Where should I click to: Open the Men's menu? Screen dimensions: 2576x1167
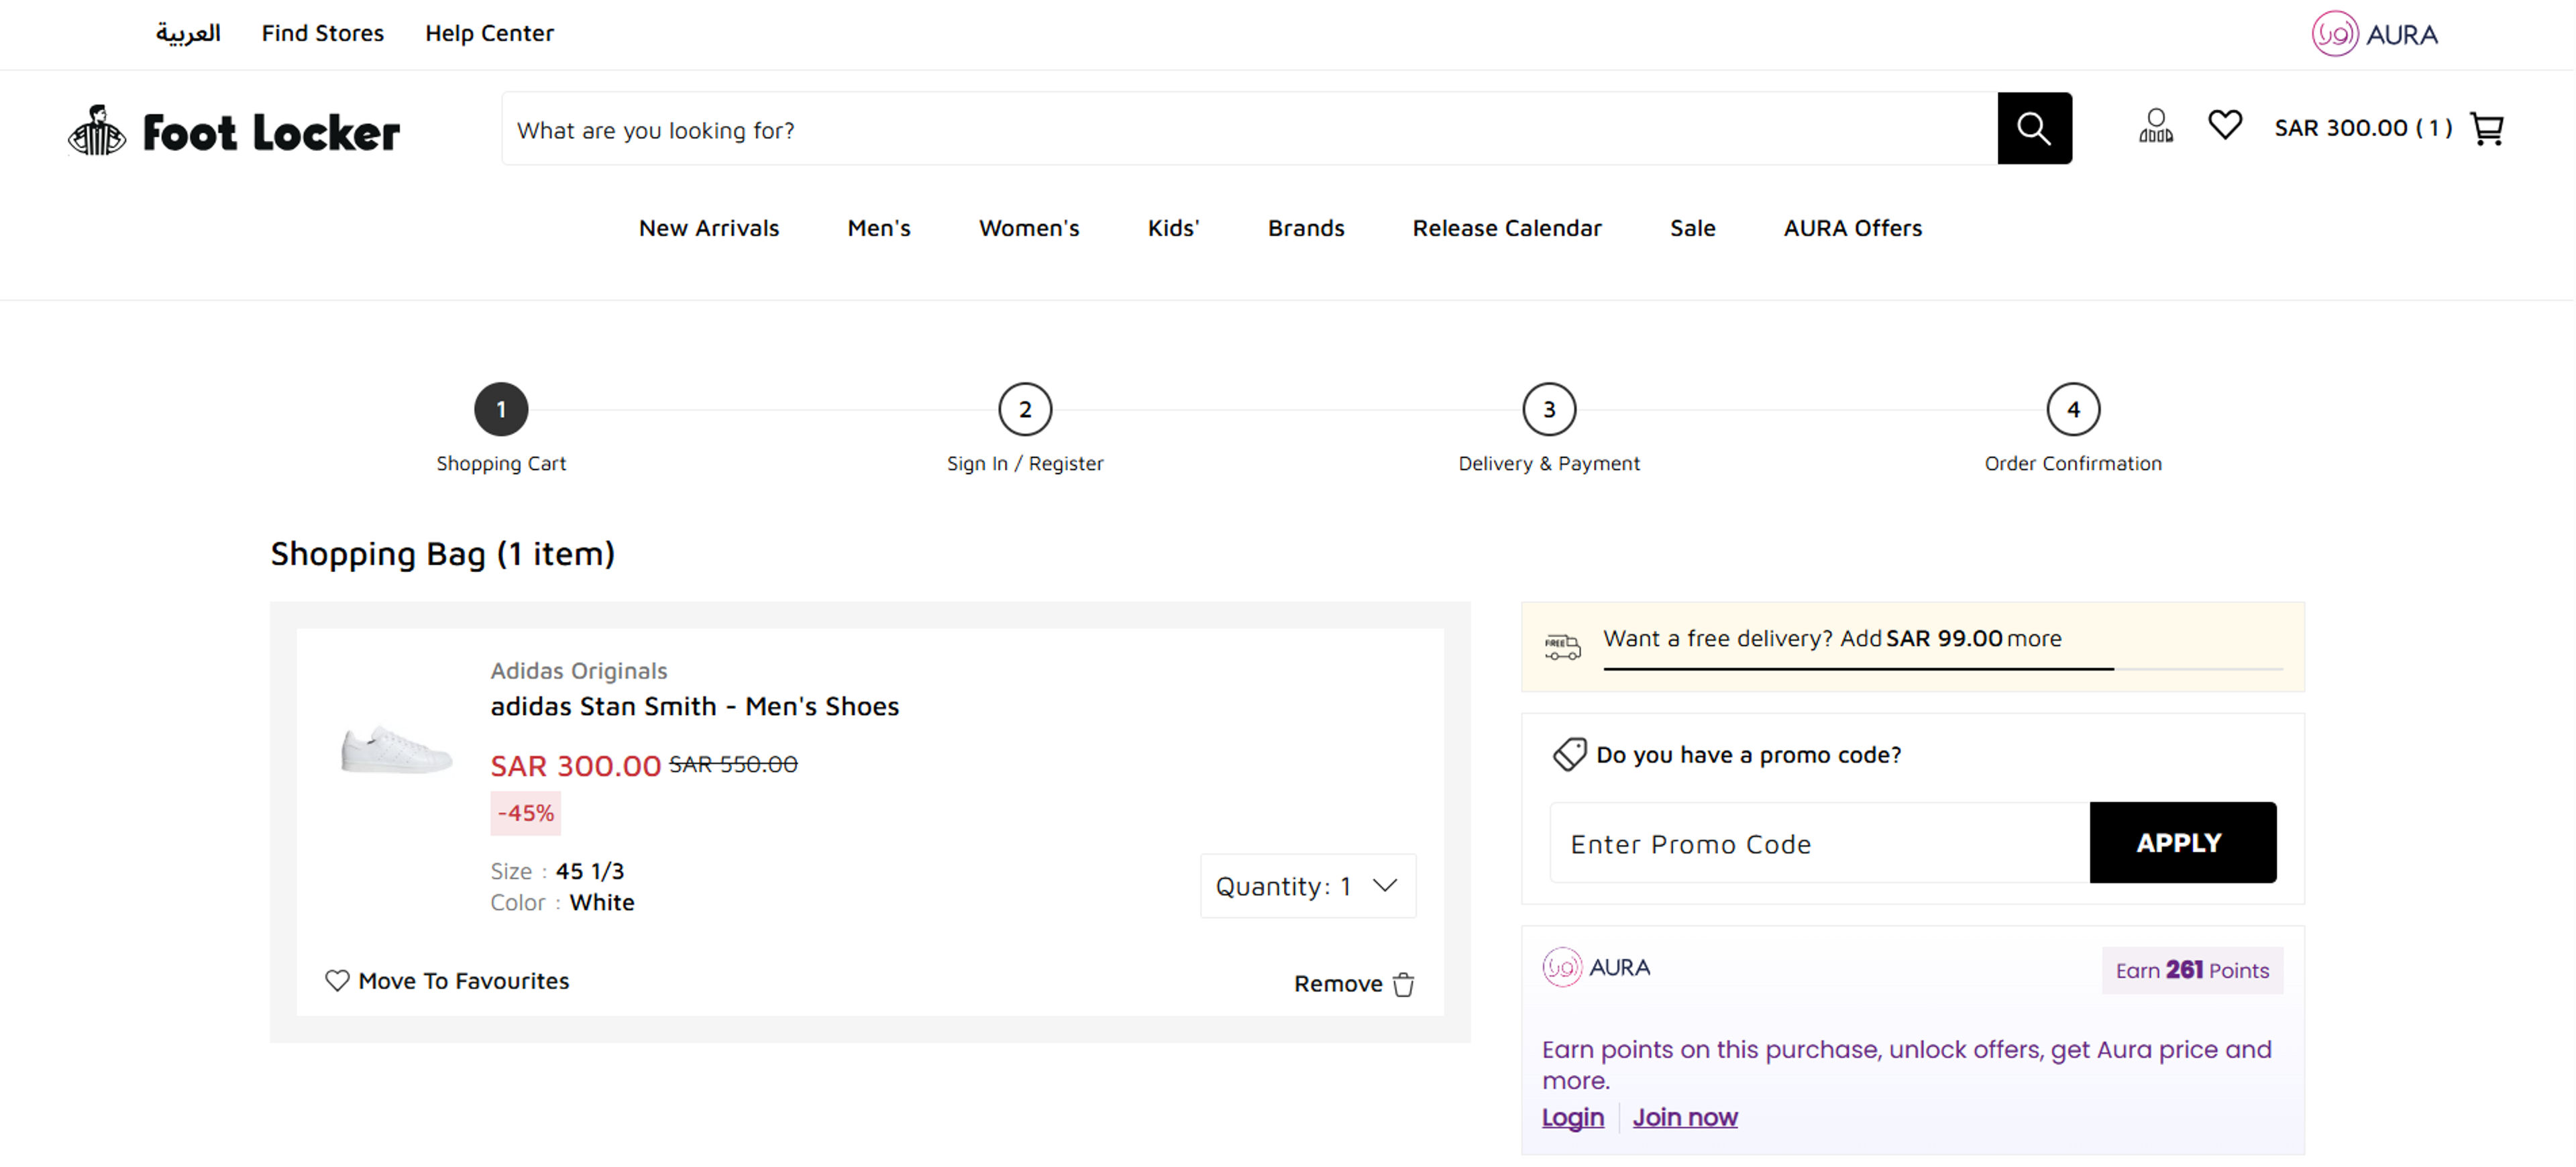pos(879,228)
